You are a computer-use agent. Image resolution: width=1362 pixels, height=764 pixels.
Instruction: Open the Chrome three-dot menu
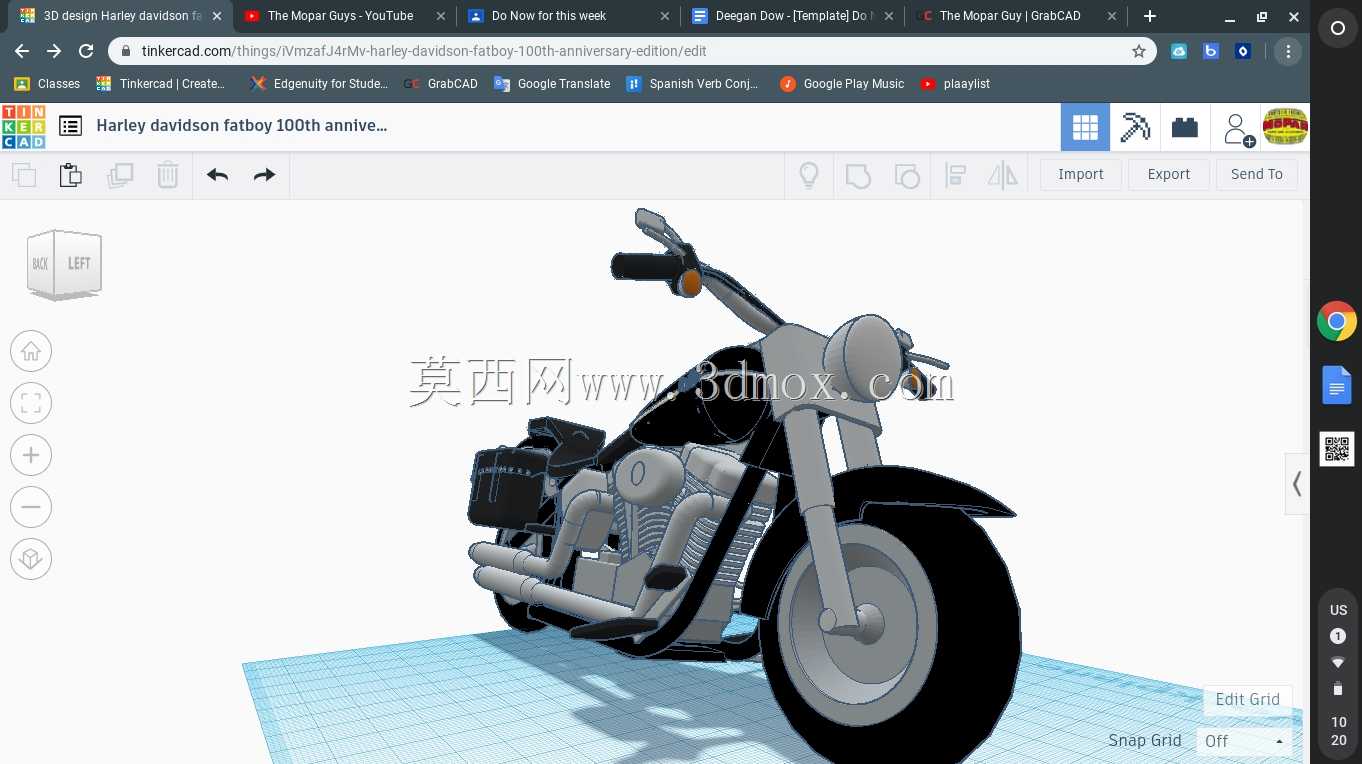[x=1288, y=51]
